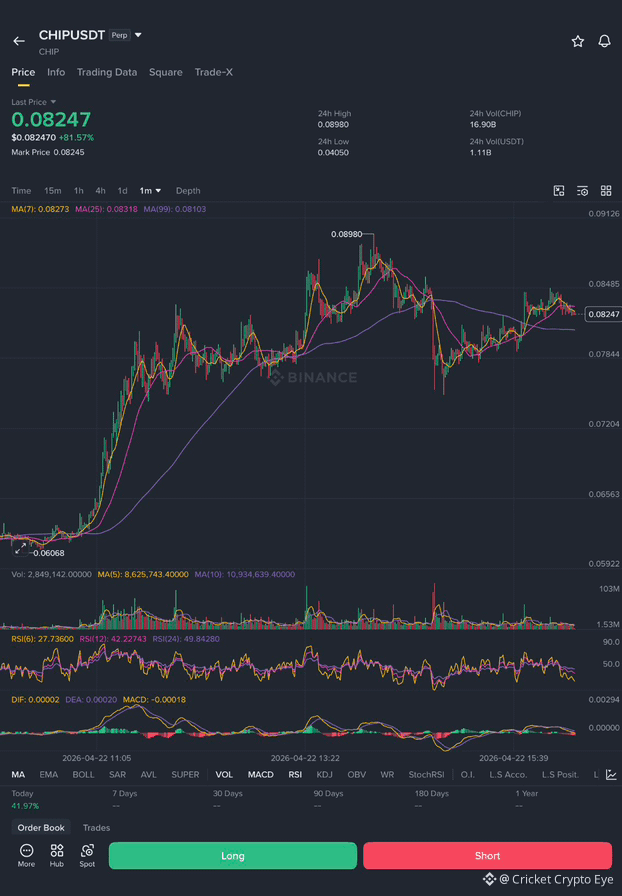Enable the KDJ sub-indicator
The width and height of the screenshot is (622, 896).
point(324,775)
